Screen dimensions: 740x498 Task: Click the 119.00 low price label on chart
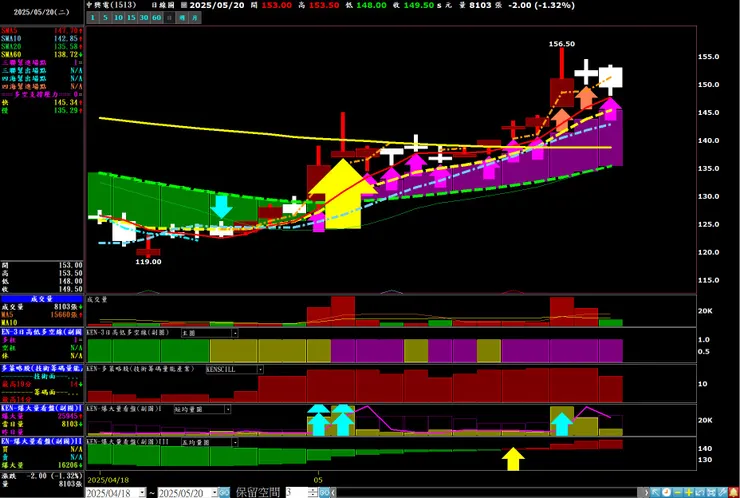[x=148, y=262]
